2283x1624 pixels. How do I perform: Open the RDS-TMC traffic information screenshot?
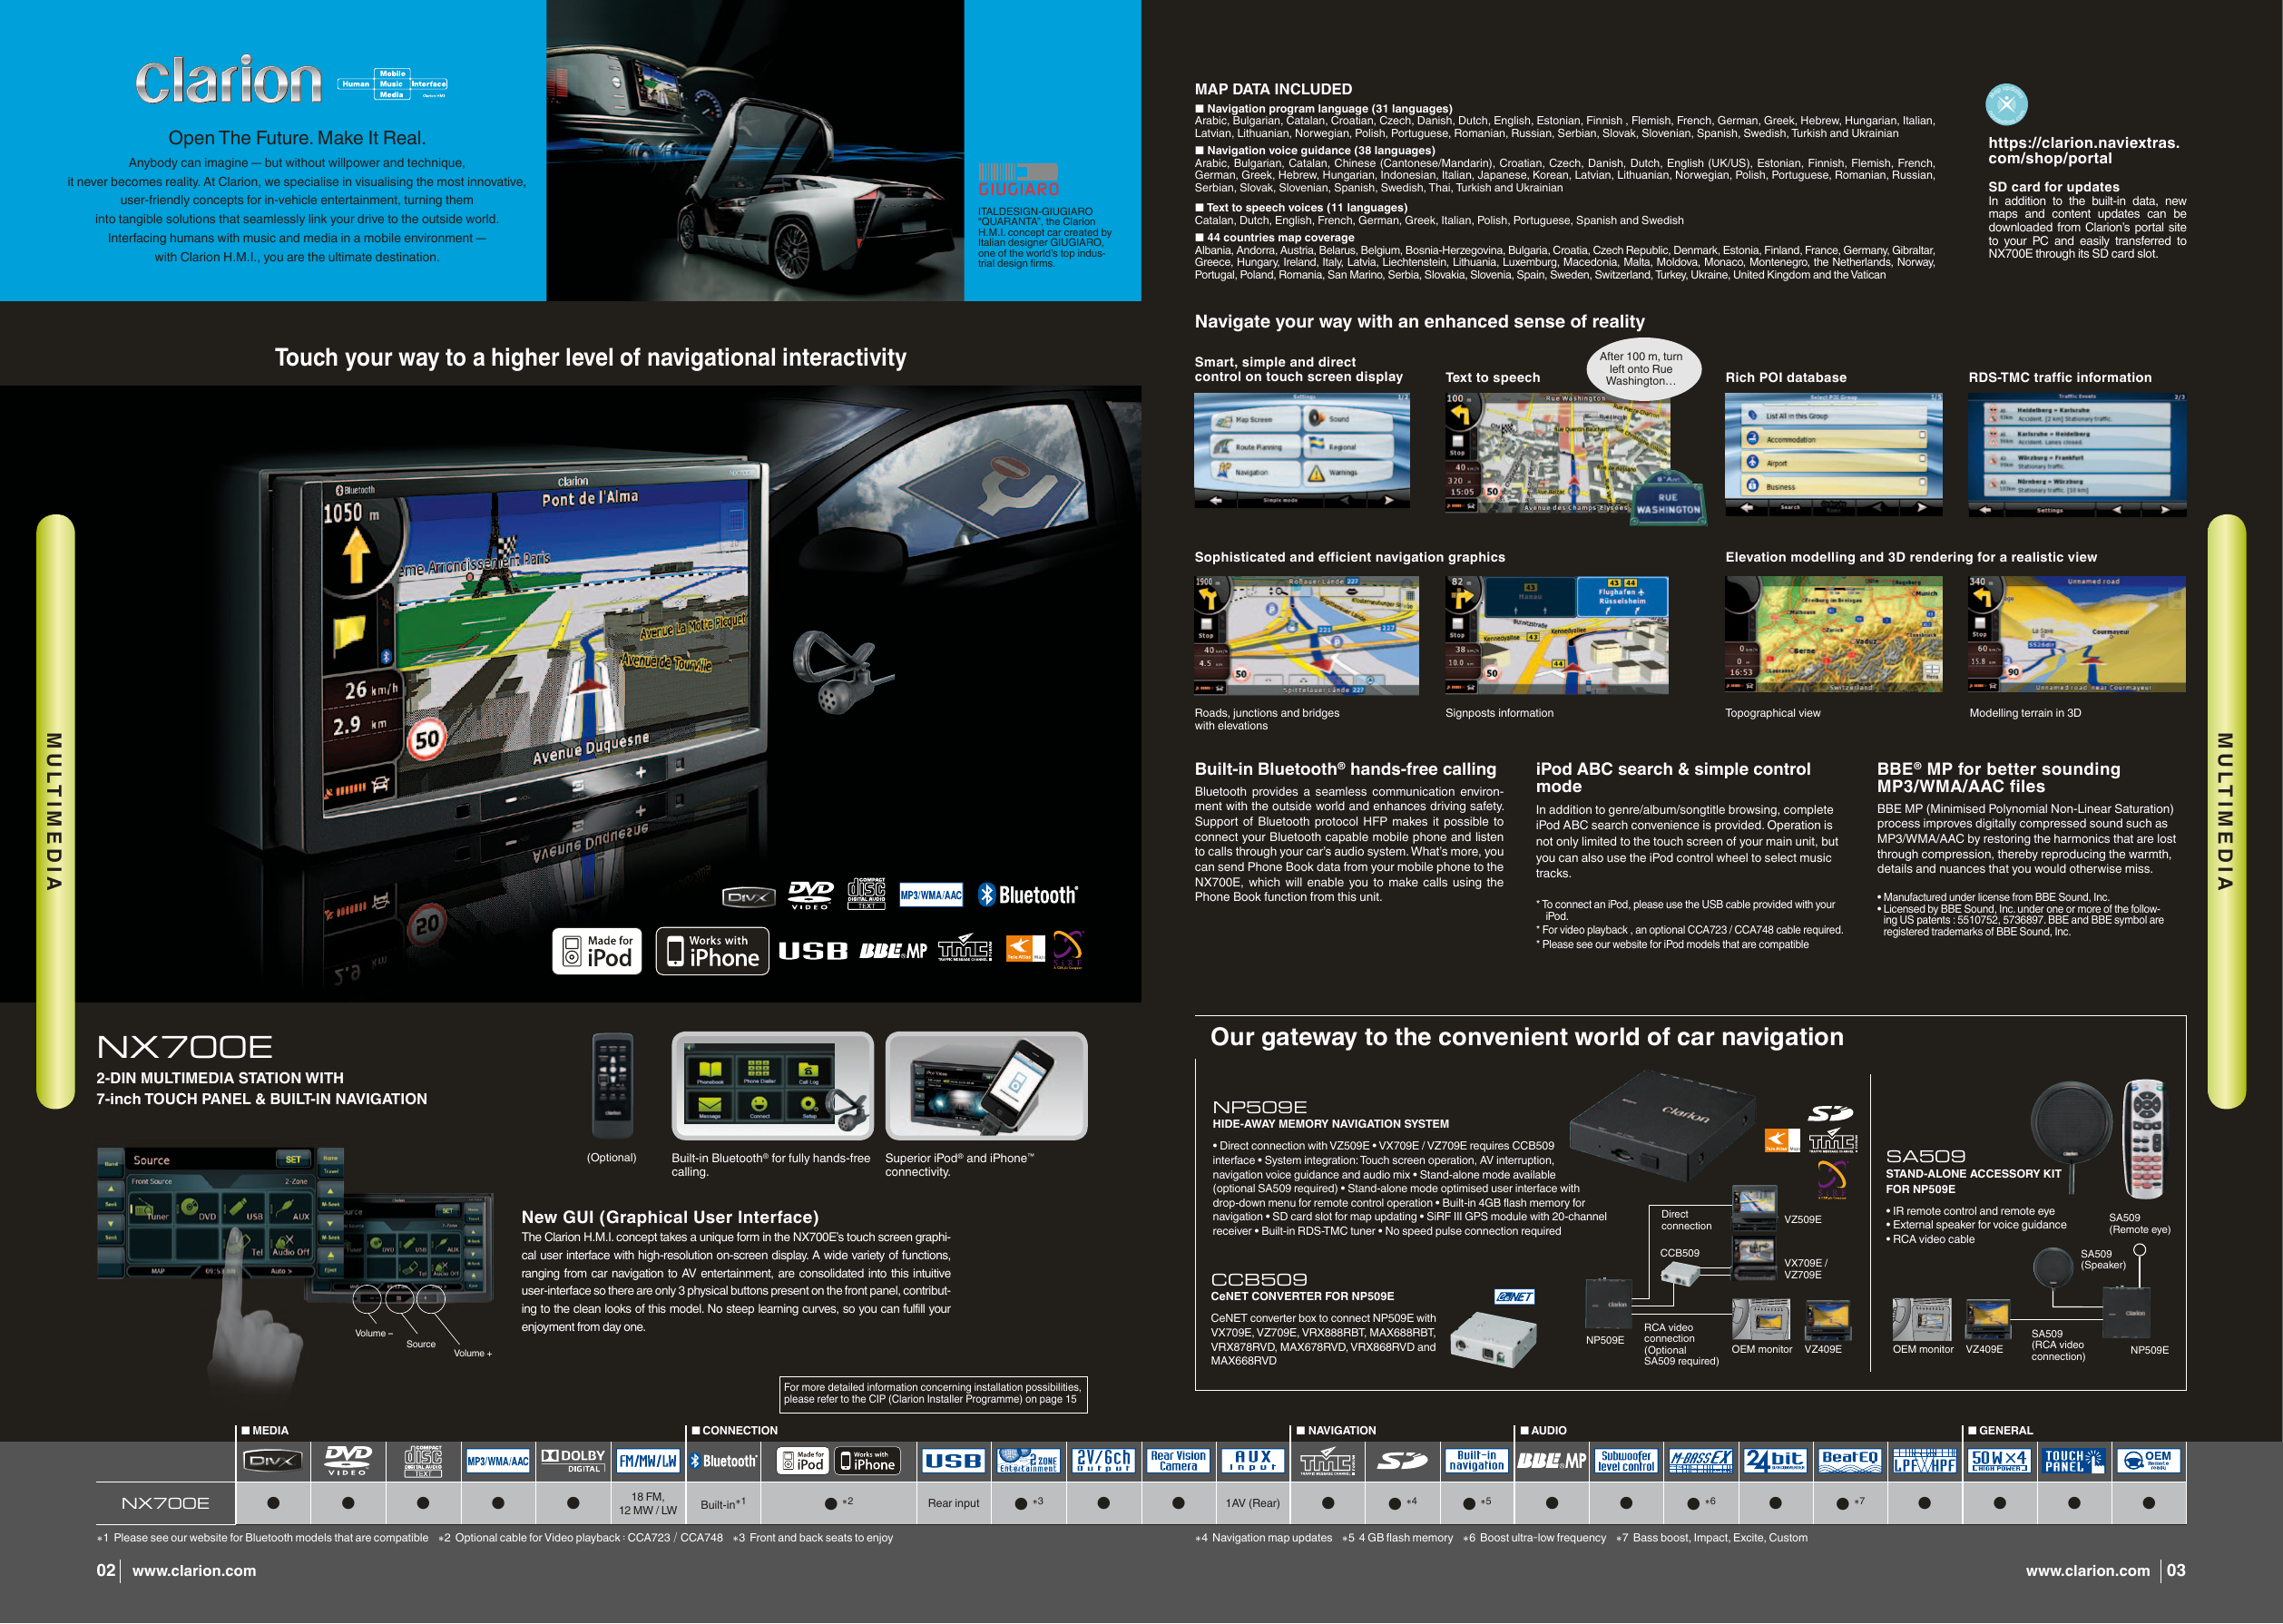coord(2077,455)
